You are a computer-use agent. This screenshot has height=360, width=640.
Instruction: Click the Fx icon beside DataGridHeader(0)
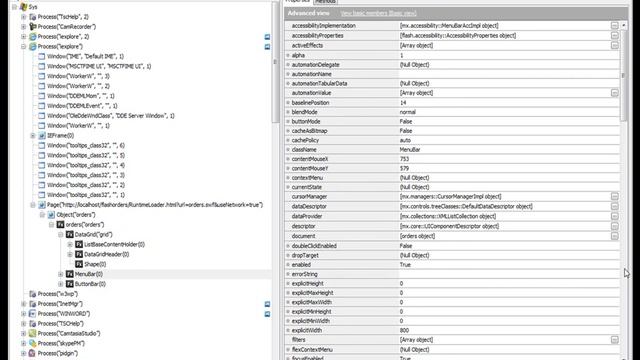[x=79, y=254]
